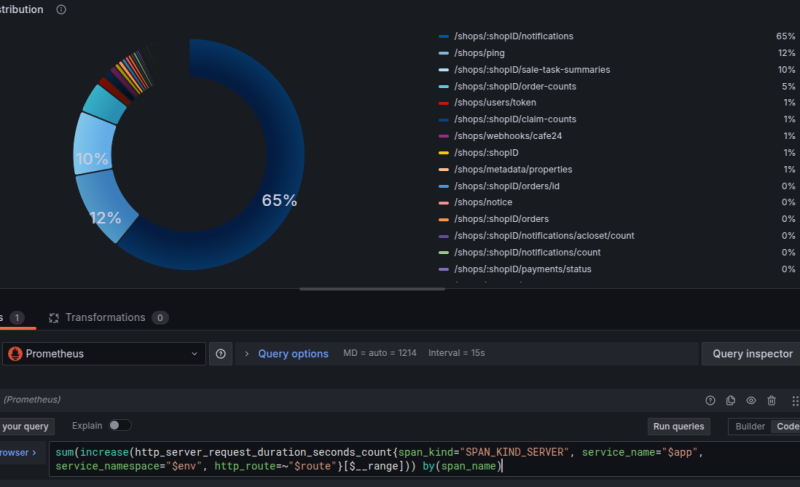Screen dimensions: 800x487
Task: Click the Prometheus flame logo
Action: pos(15,354)
